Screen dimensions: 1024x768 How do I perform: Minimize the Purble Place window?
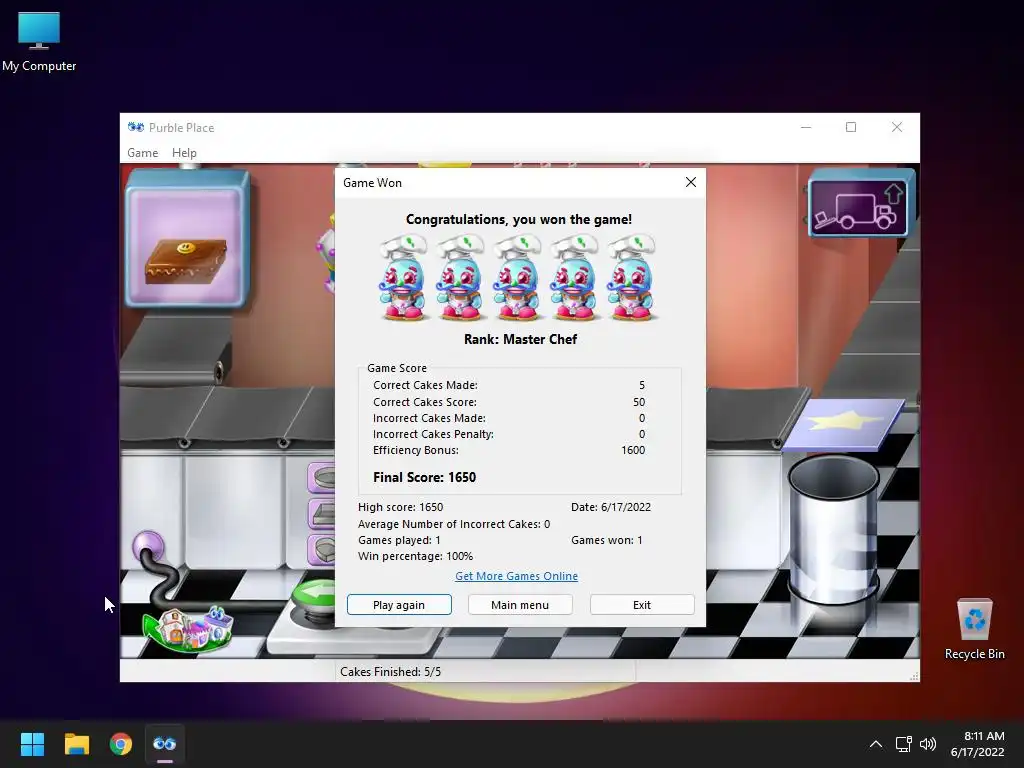806,127
